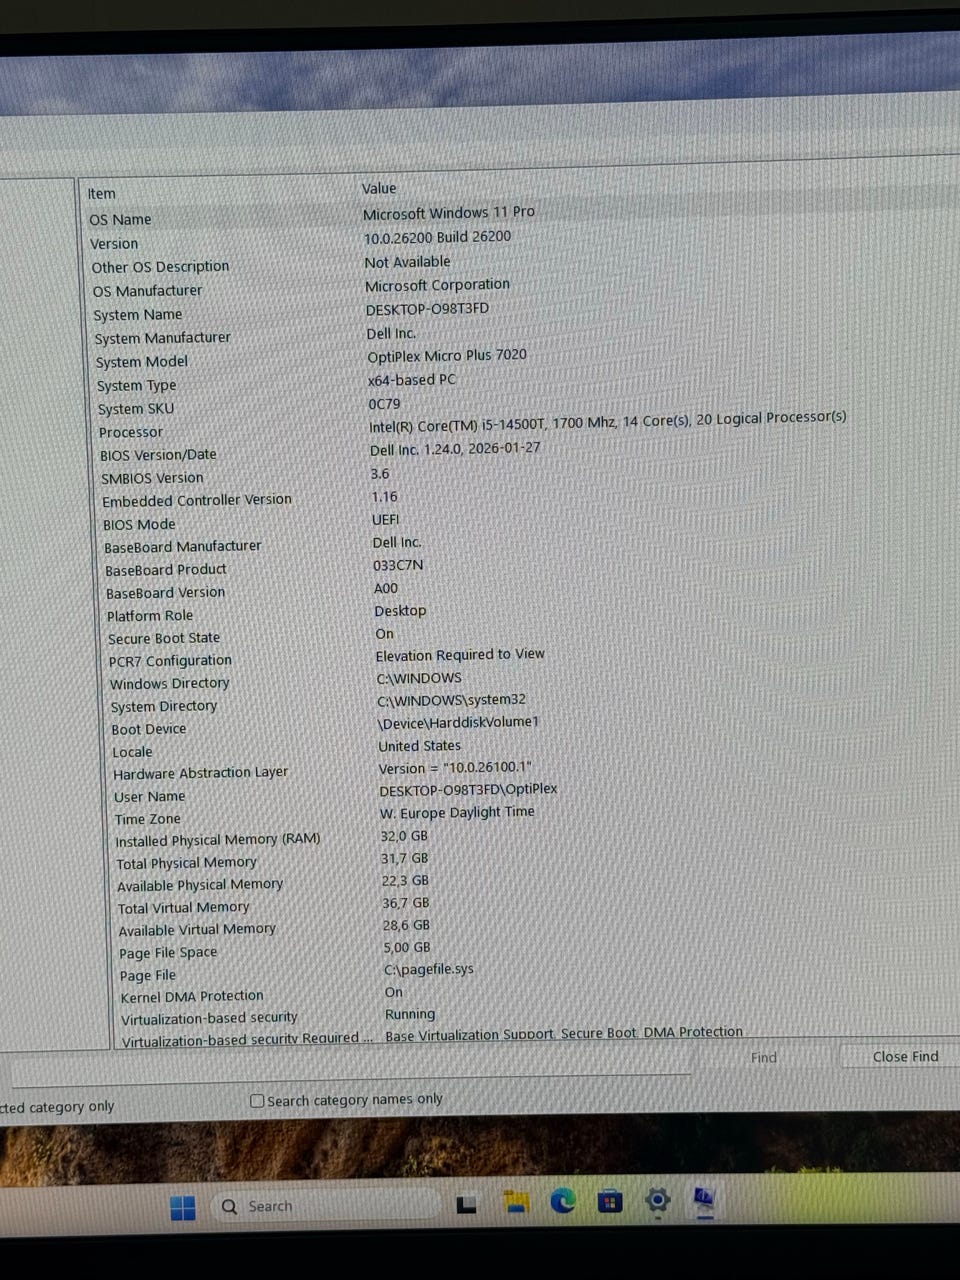Launch File Explorer from the taskbar
960x1280 pixels.
(515, 1202)
